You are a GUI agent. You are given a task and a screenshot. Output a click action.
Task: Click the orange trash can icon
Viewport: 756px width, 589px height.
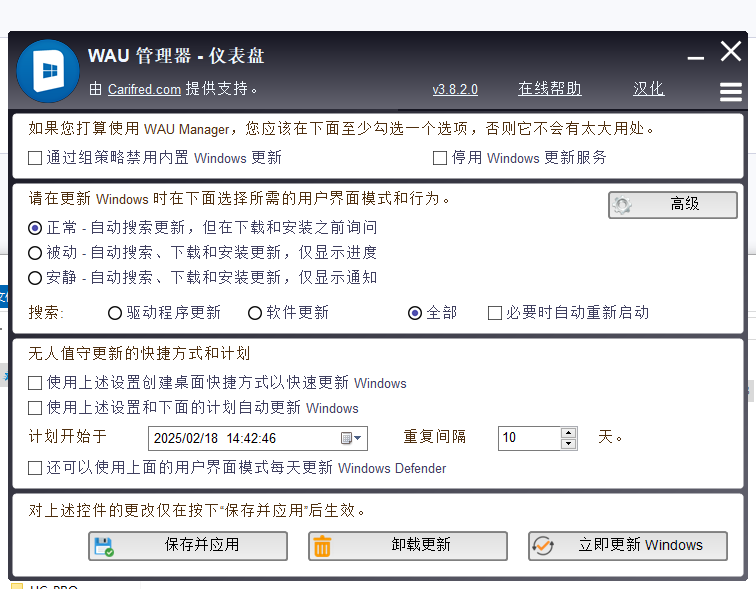click(322, 547)
